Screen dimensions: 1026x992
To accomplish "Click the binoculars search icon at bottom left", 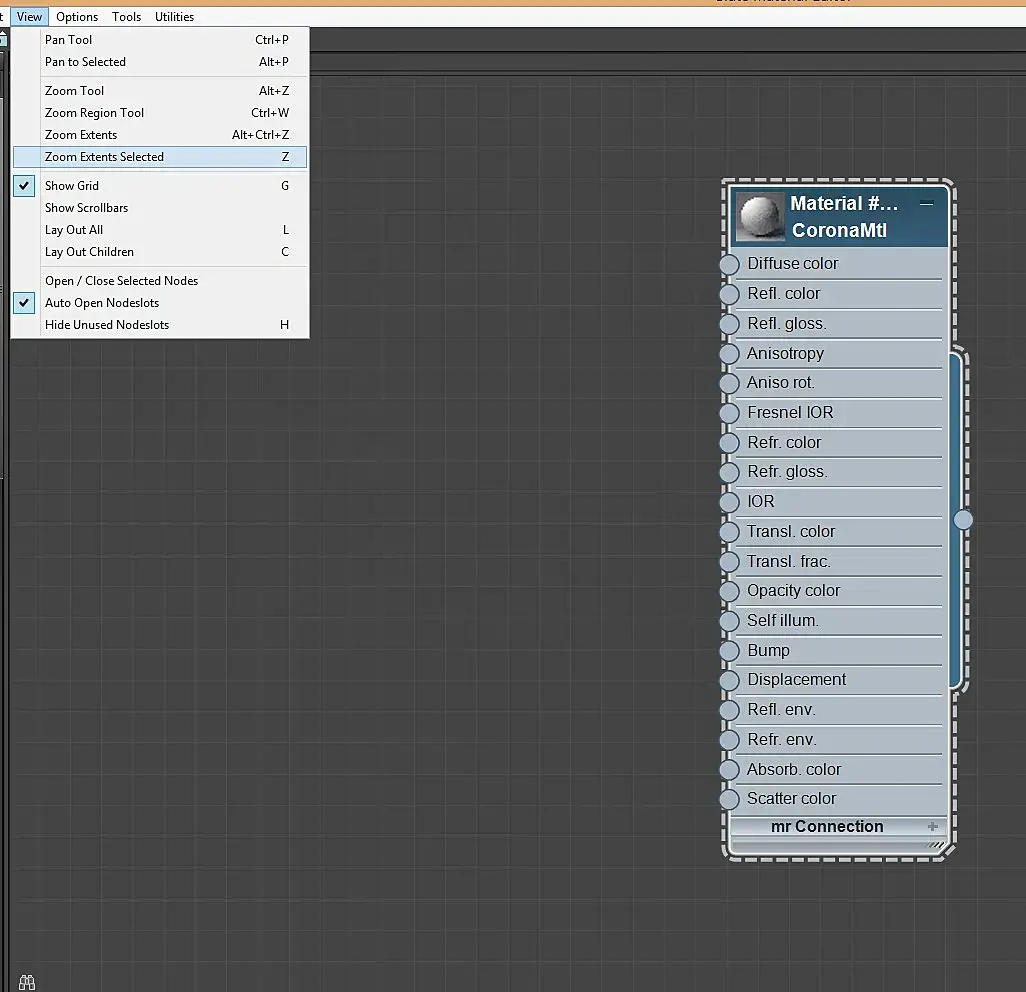I will coord(27,982).
